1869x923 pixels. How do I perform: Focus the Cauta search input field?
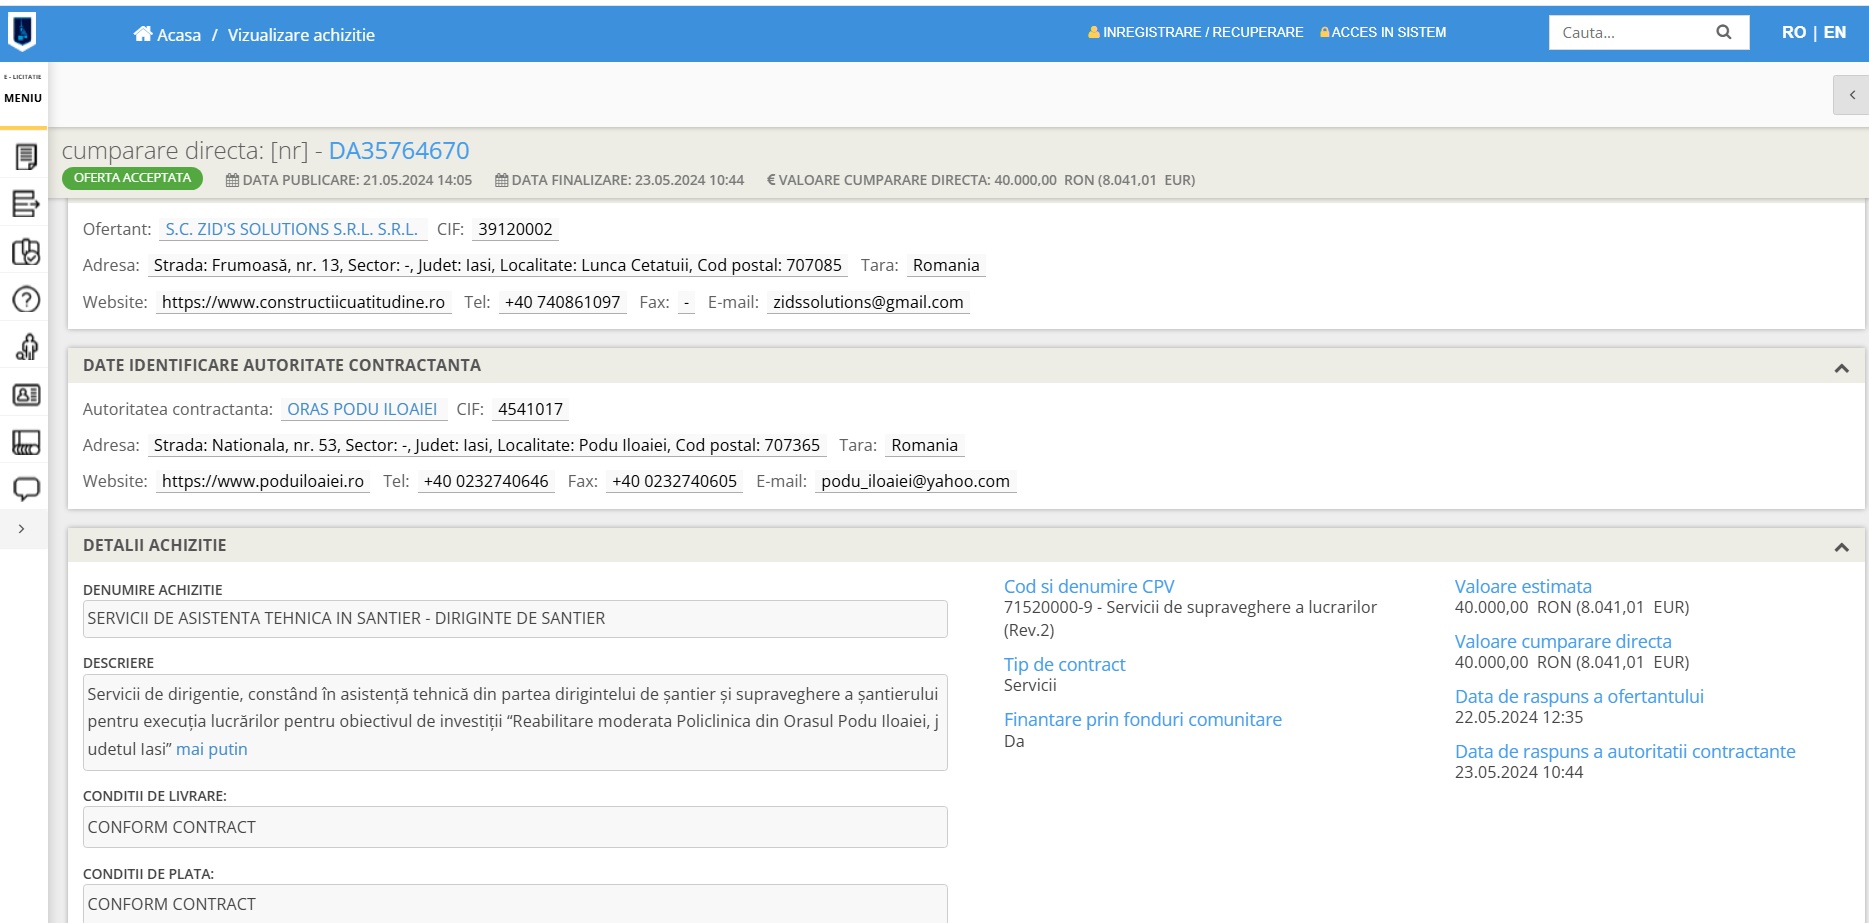(1630, 32)
